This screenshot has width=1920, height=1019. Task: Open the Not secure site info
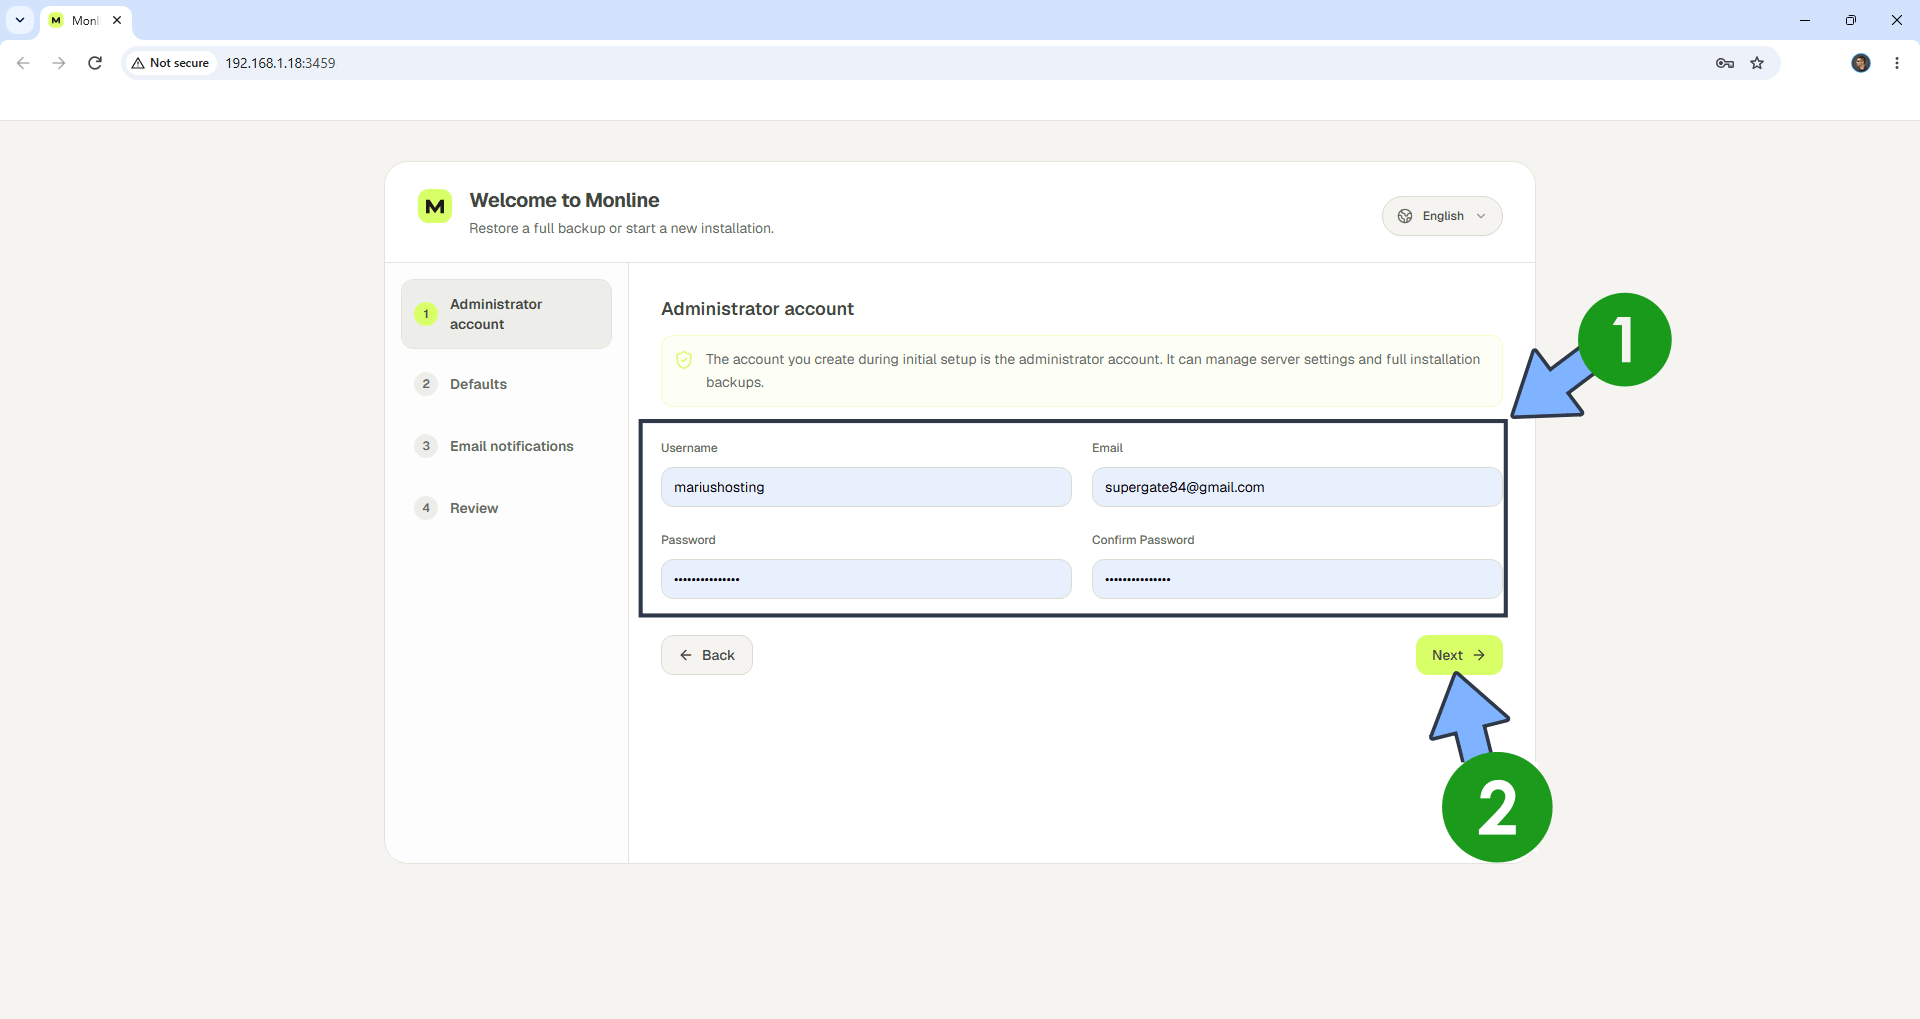(x=170, y=63)
